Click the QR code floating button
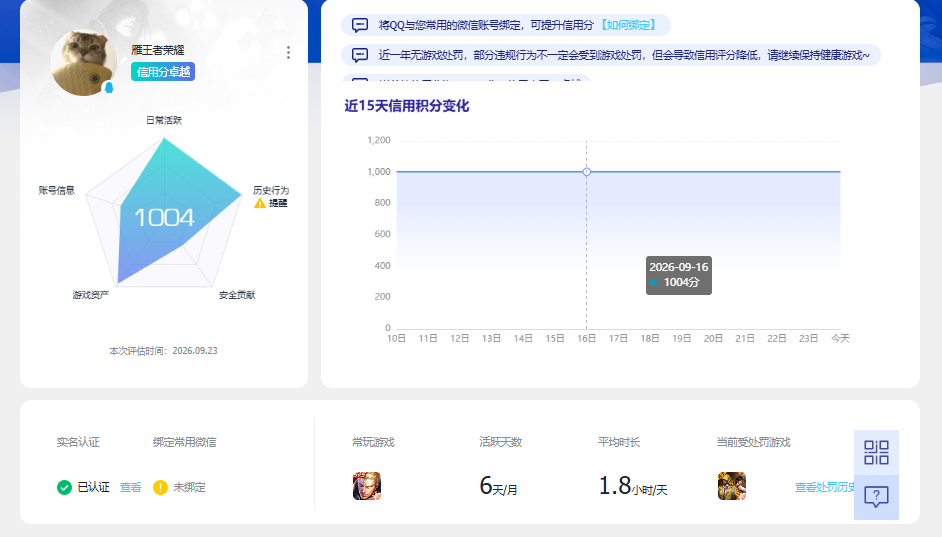Image resolution: width=942 pixels, height=537 pixels. [877, 452]
